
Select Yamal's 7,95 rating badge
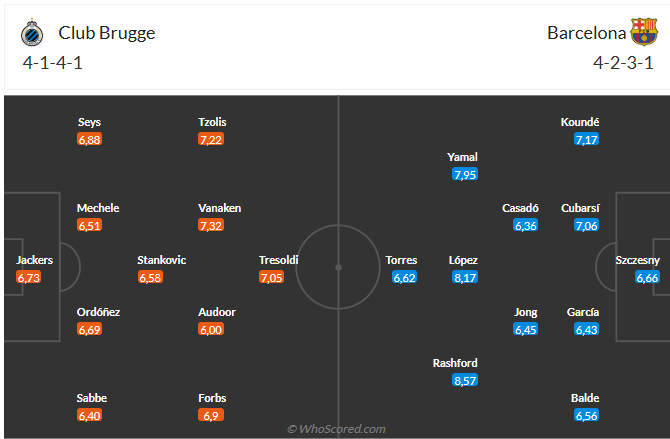[x=464, y=174]
